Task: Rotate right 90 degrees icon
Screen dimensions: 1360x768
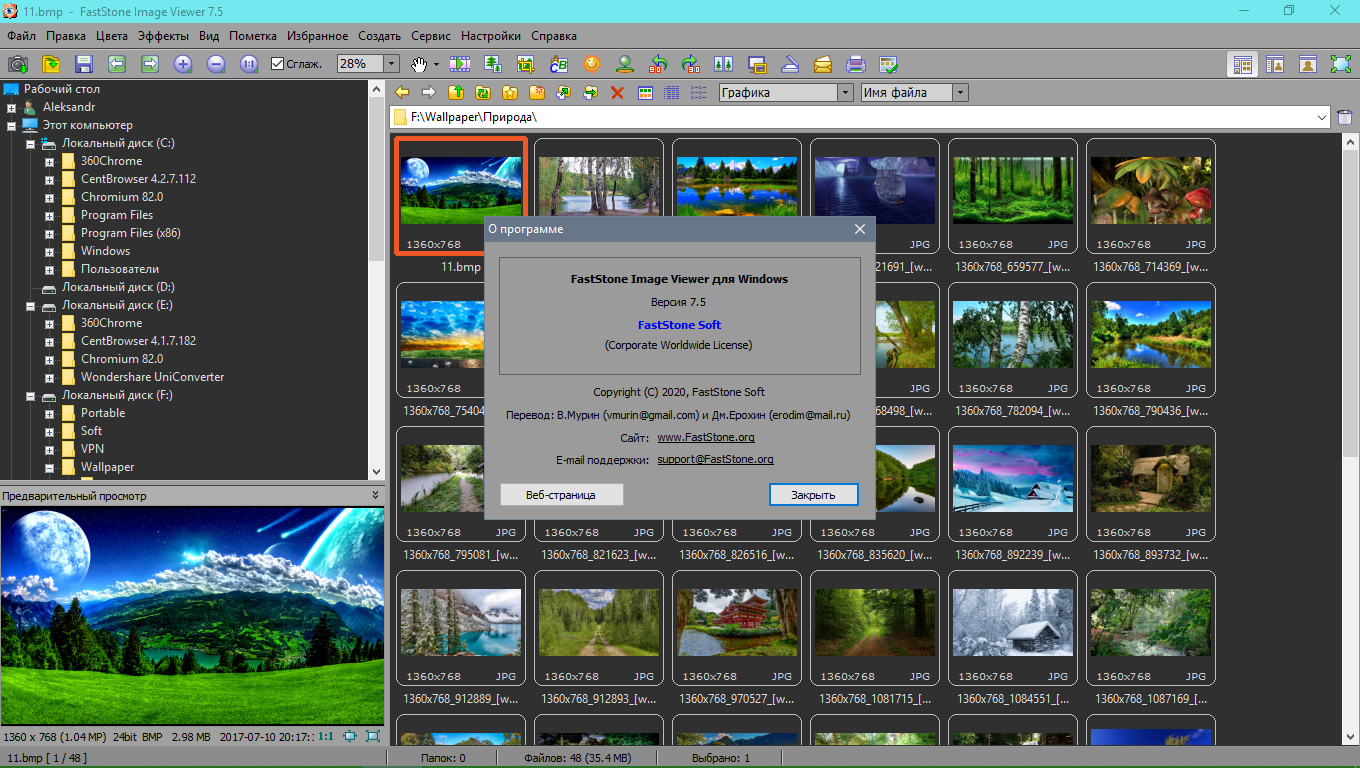Action: pos(691,64)
